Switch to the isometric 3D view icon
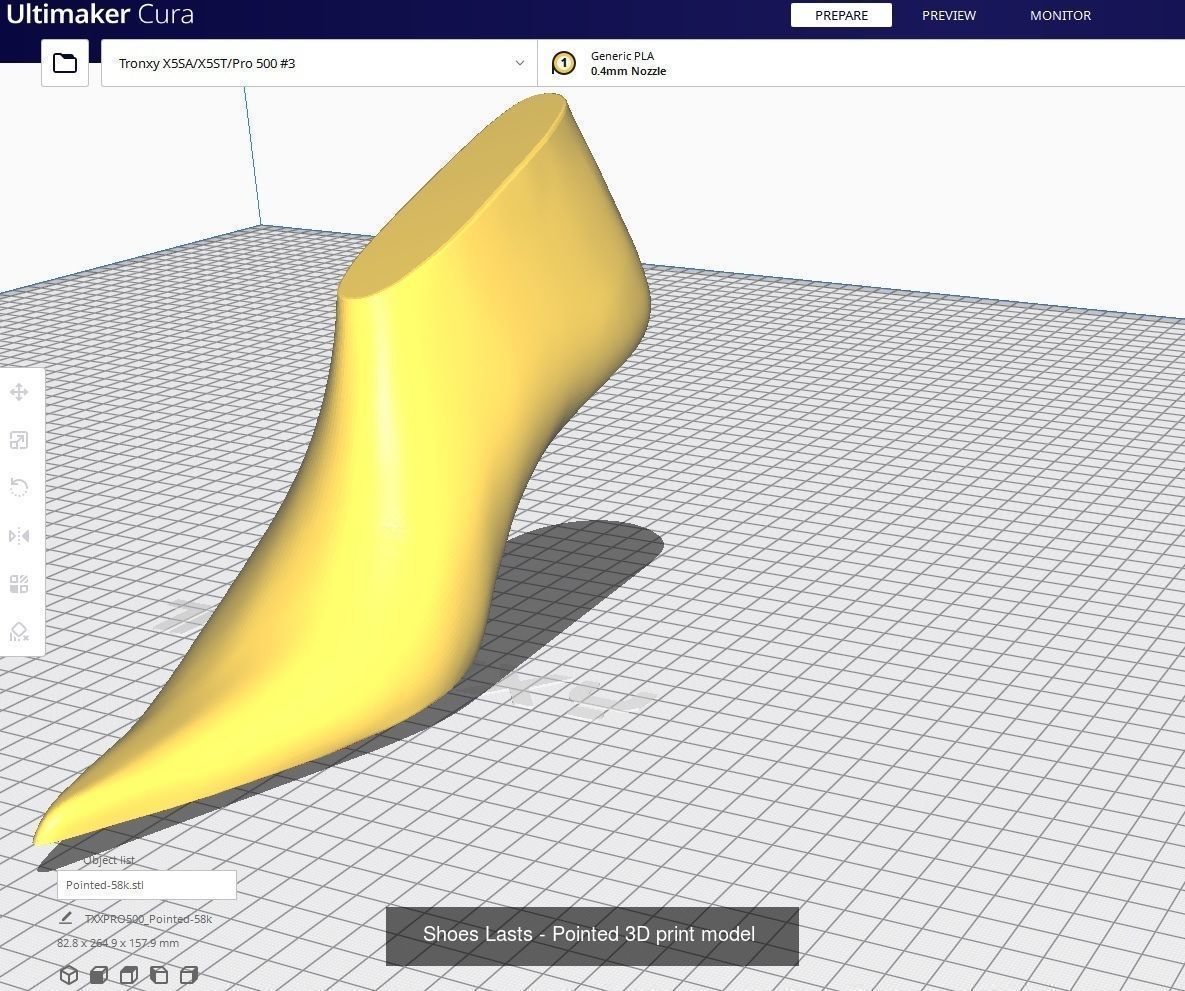Screen dimensions: 1185x991 point(69,975)
